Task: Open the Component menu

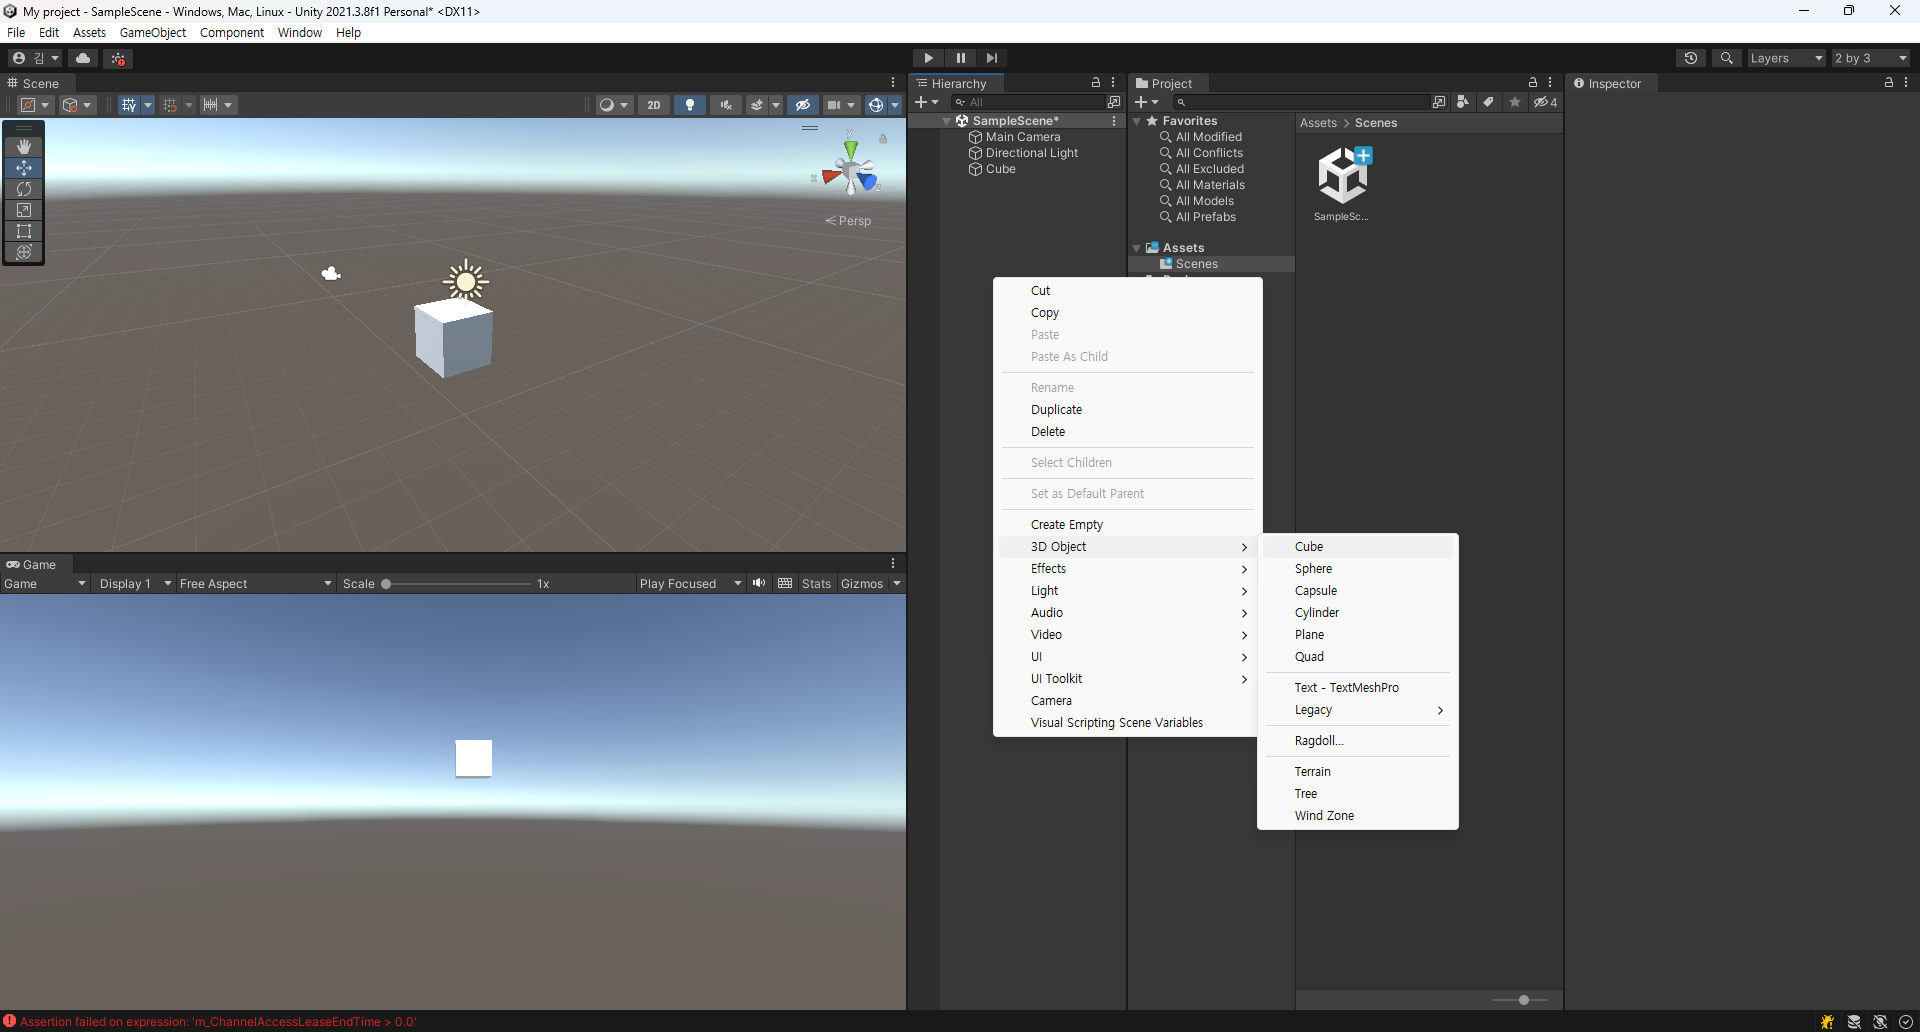Action: [232, 32]
